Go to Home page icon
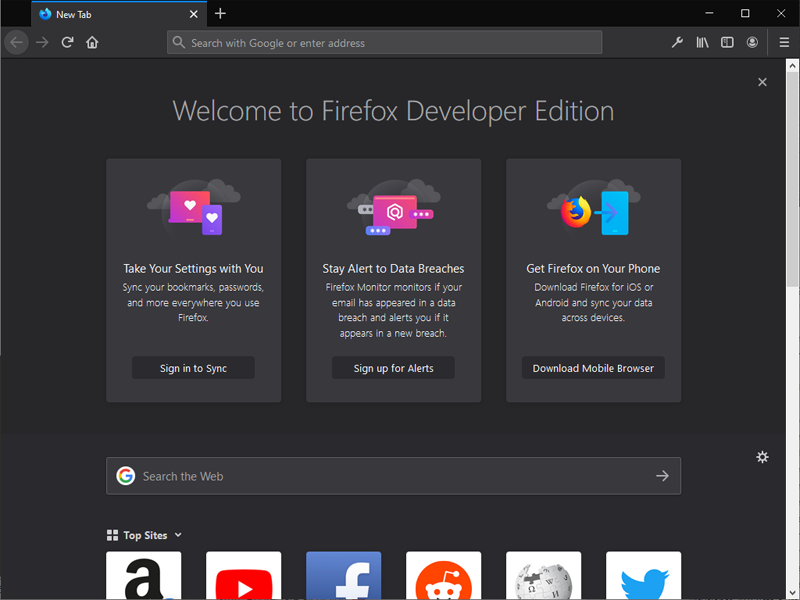Image resolution: width=800 pixels, height=600 pixels. pyautogui.click(x=92, y=42)
